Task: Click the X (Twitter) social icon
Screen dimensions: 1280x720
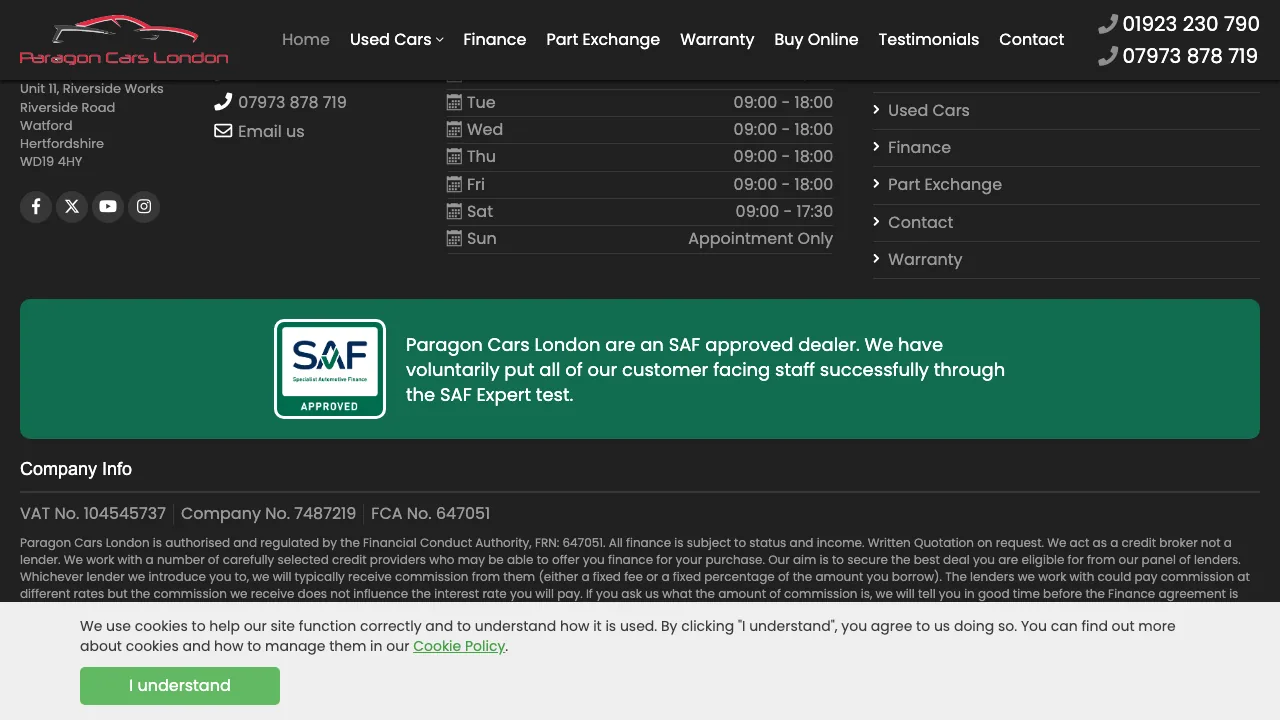Action: 72,207
